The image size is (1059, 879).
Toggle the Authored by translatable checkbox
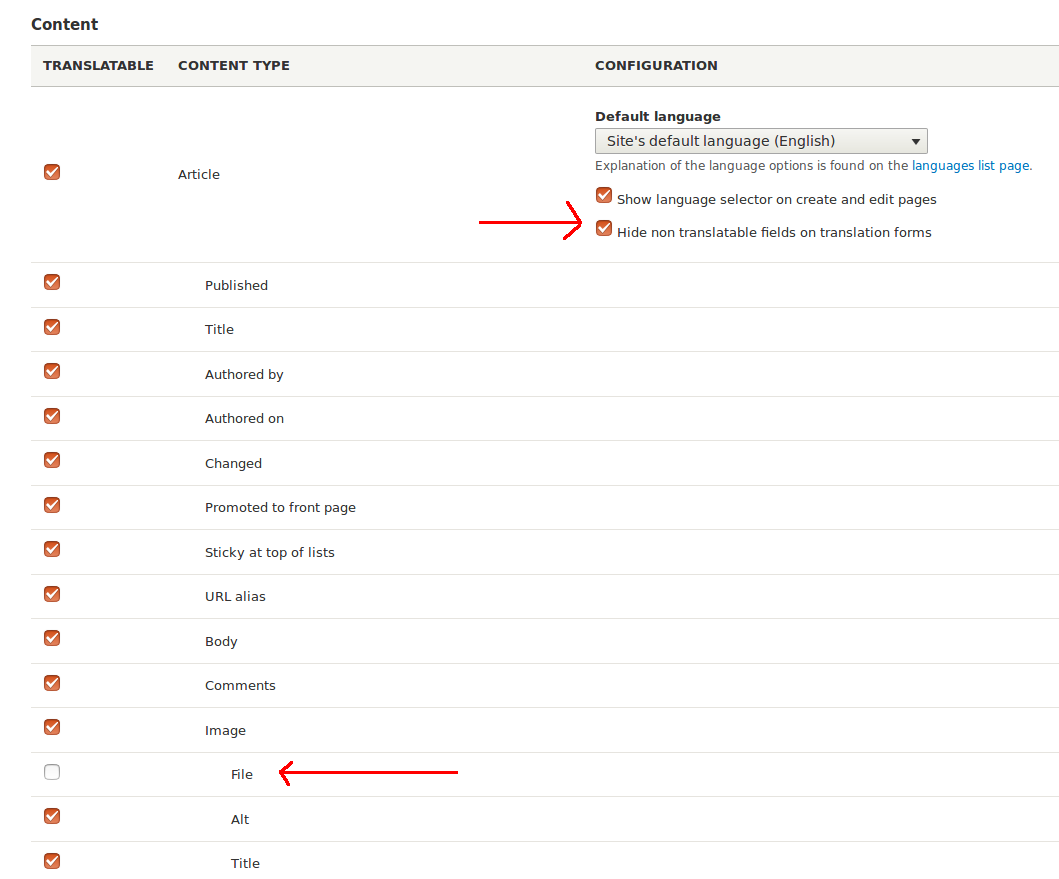pyautogui.click(x=51, y=371)
